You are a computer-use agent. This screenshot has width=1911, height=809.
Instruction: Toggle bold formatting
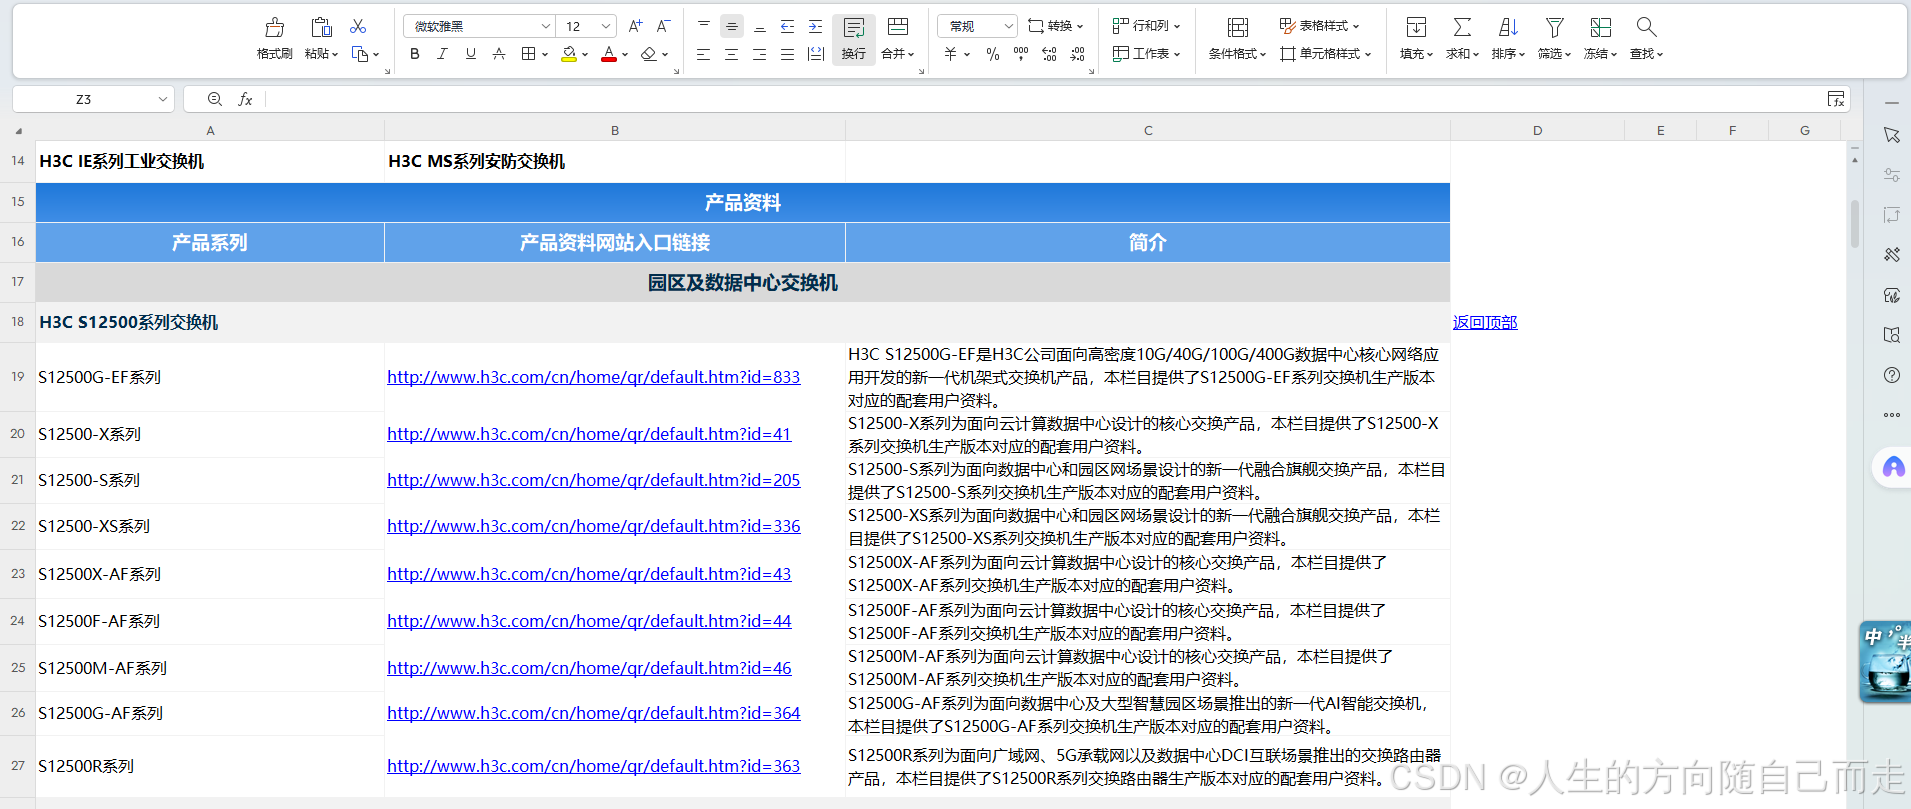[x=415, y=54]
